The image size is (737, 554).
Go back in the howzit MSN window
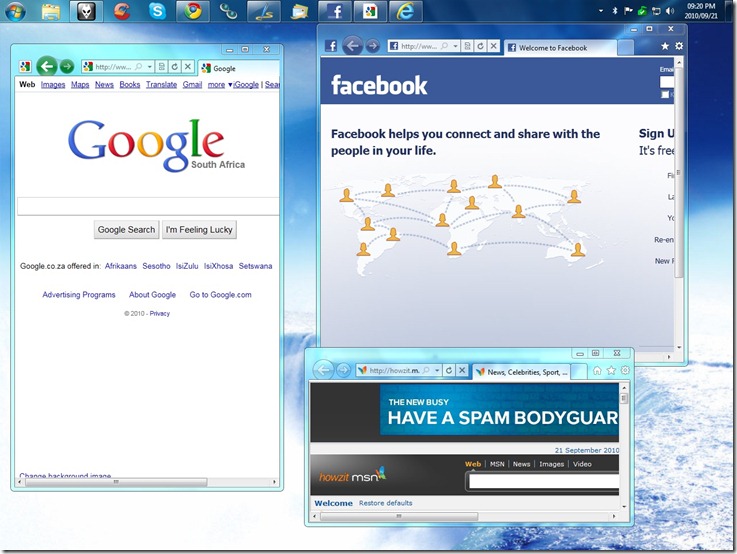pos(323,370)
